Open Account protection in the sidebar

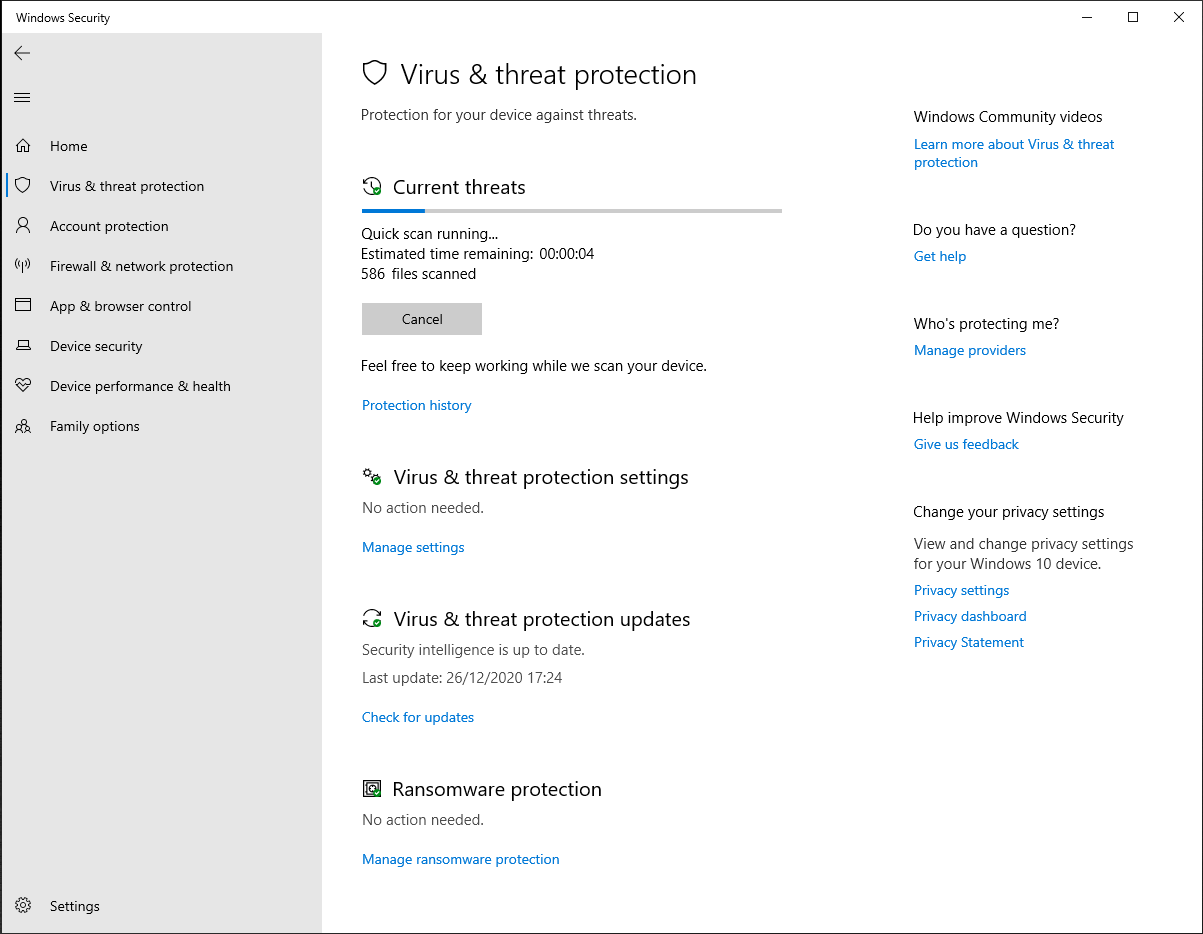(x=109, y=226)
